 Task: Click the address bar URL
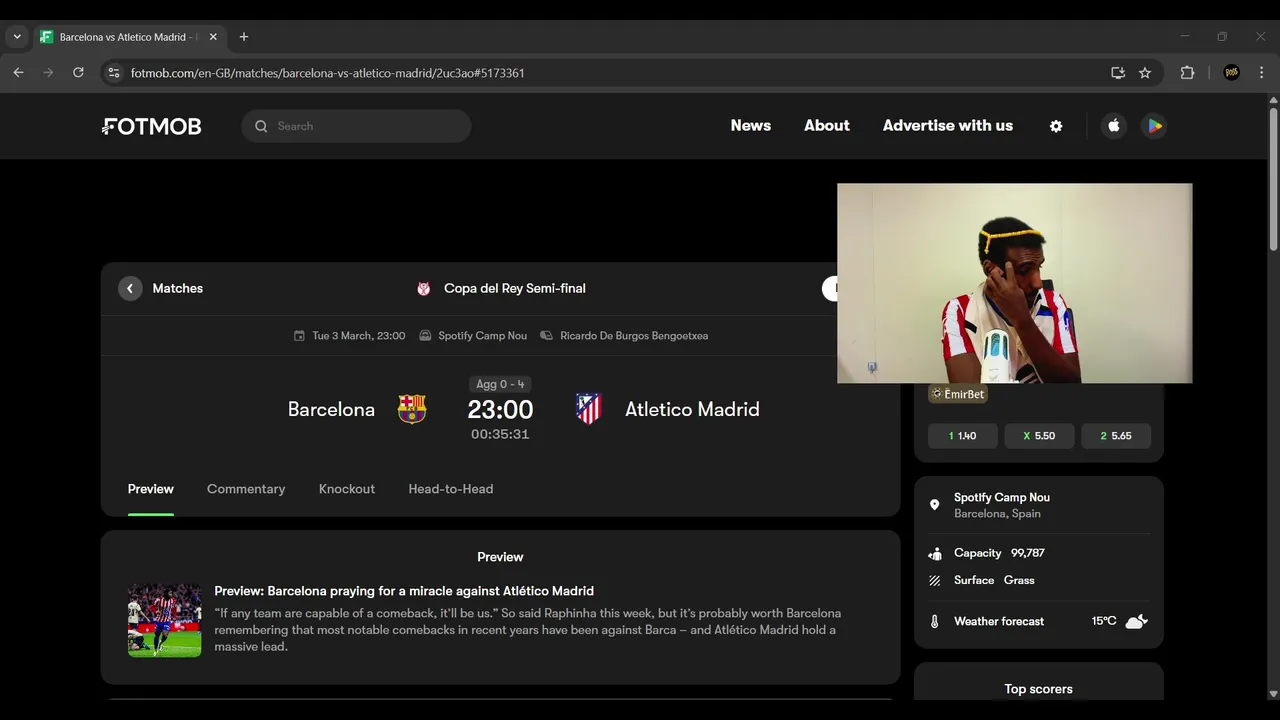coord(328,73)
